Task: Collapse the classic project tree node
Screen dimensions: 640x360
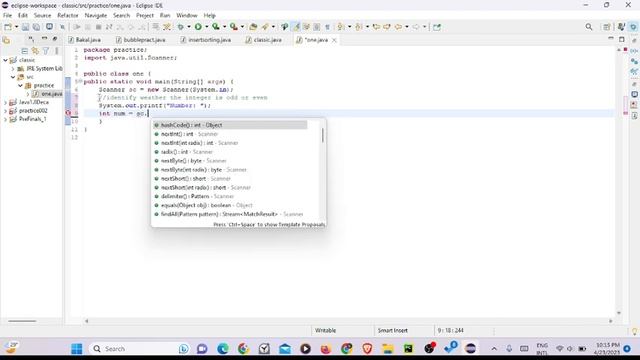Action: [5, 60]
